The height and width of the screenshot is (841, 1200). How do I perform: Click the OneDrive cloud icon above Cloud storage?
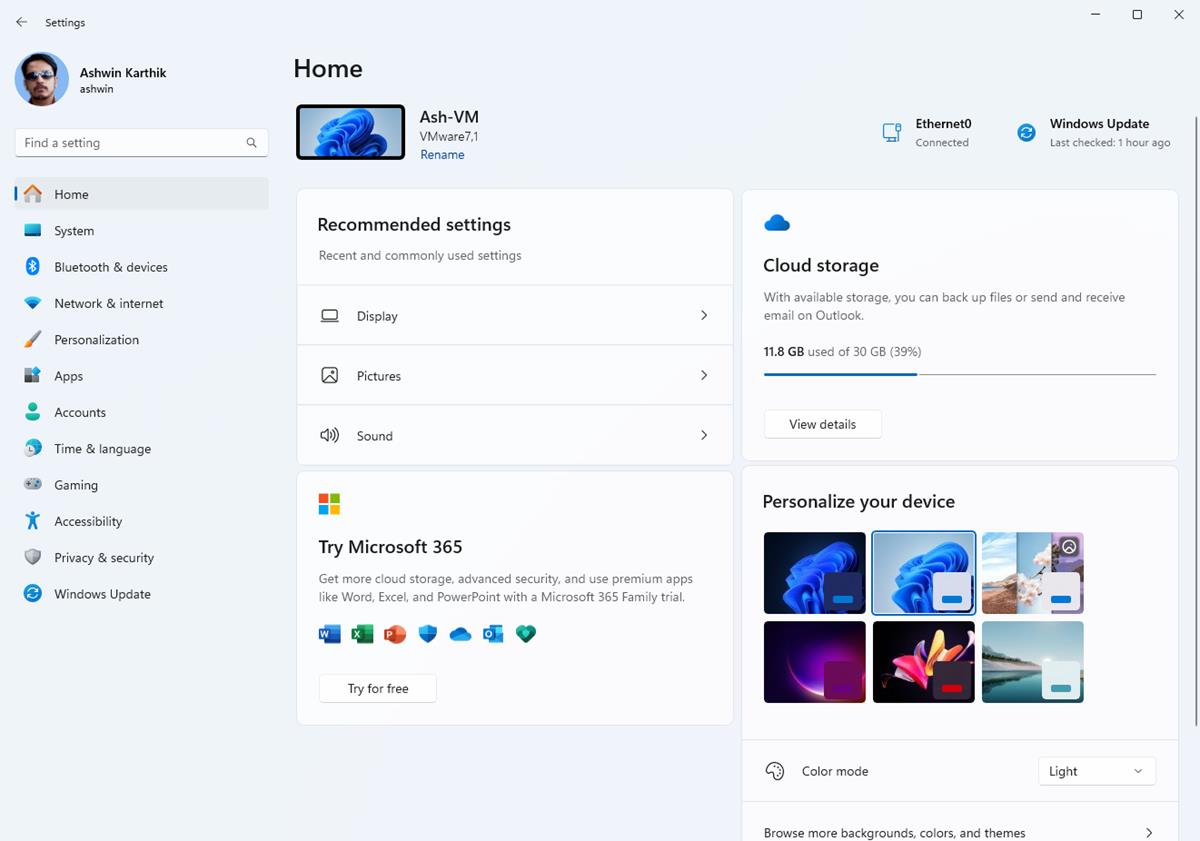[777, 222]
